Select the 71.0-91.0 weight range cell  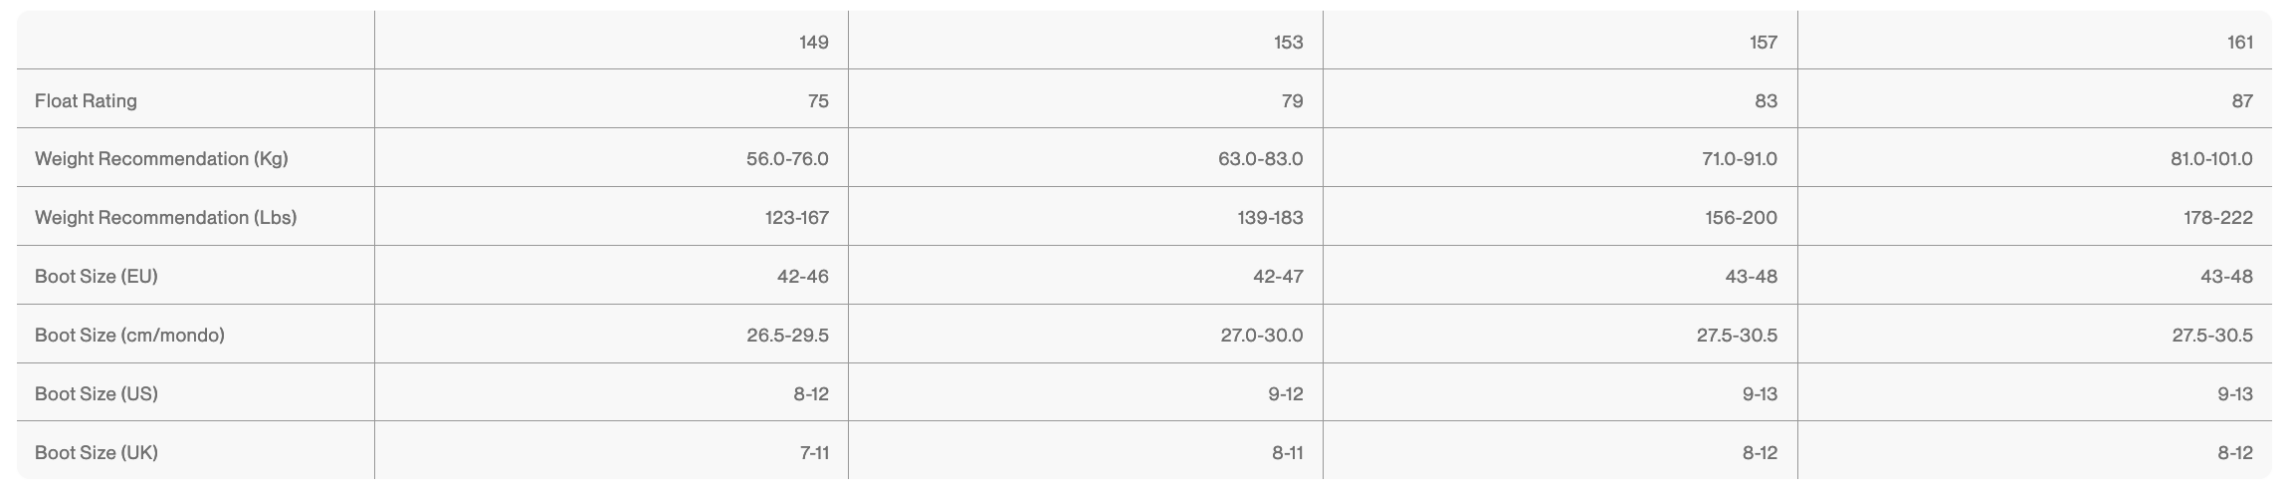1739,159
